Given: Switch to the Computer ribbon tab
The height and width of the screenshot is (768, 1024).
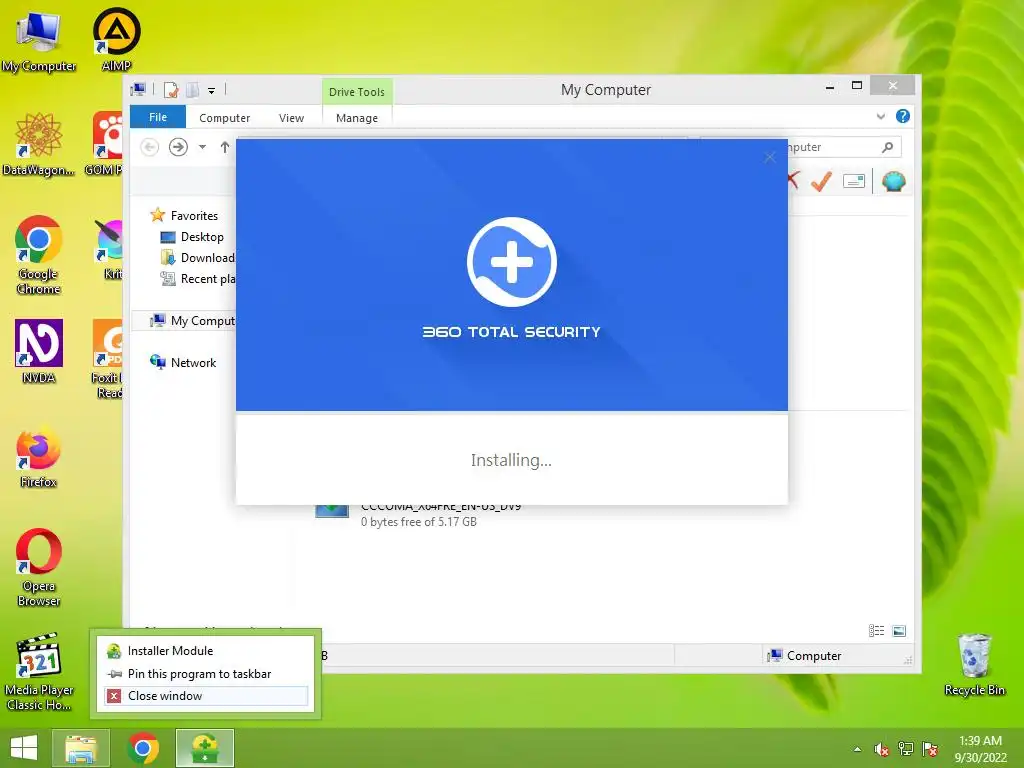Looking at the screenshot, I should tap(225, 118).
